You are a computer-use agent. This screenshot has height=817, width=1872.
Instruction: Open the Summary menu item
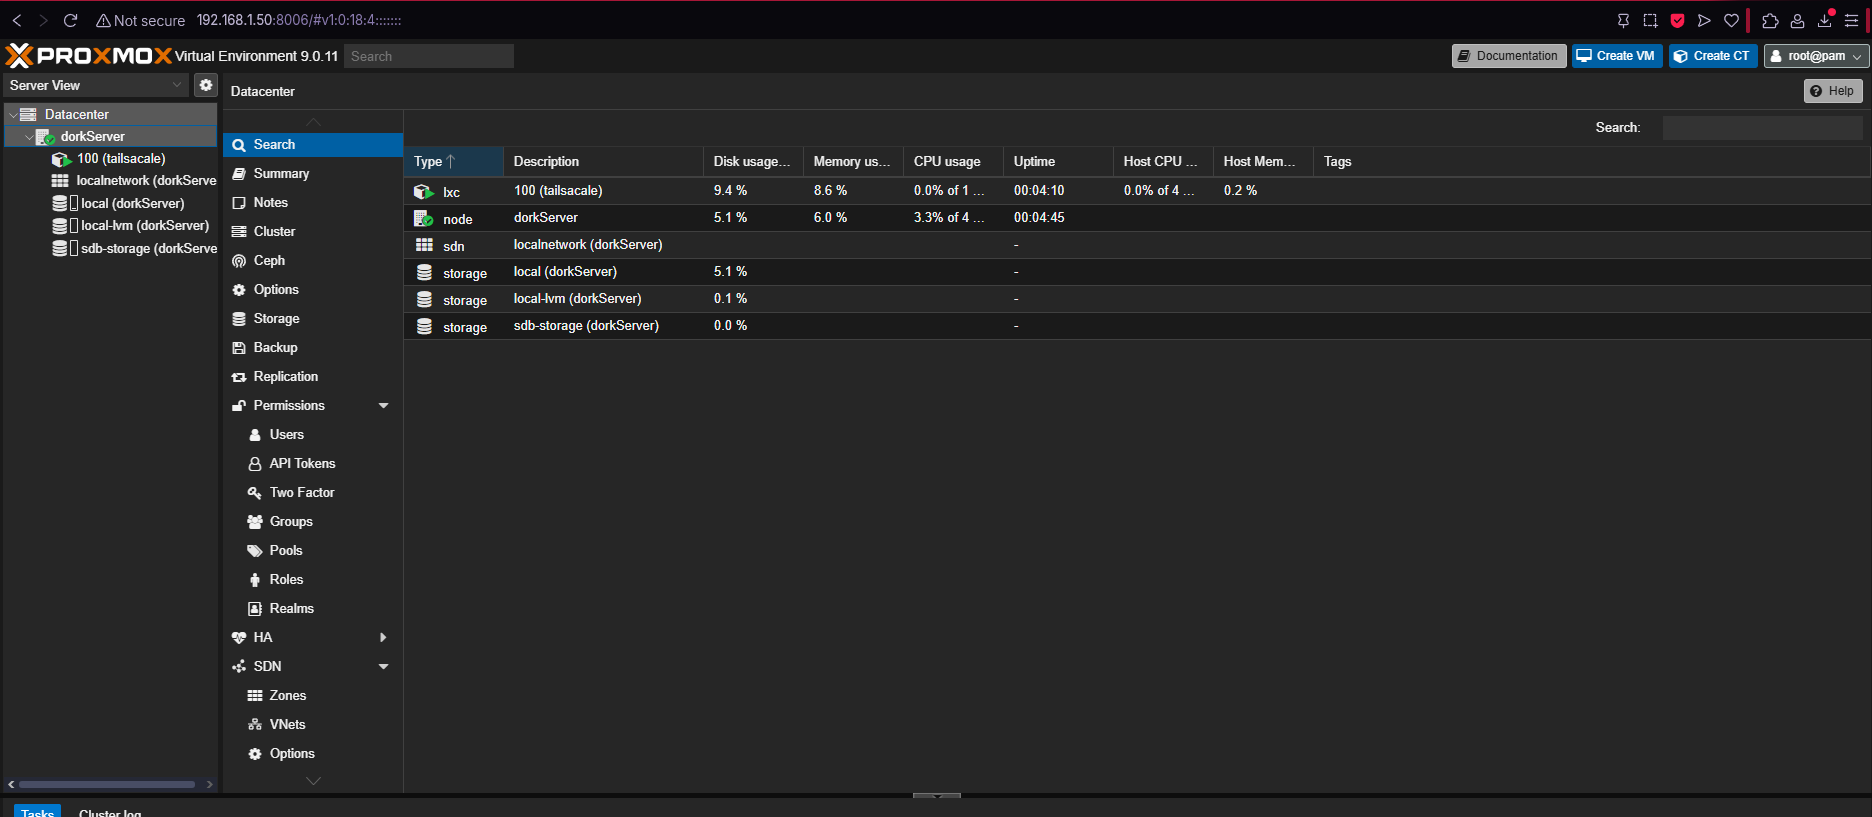pyautogui.click(x=281, y=174)
